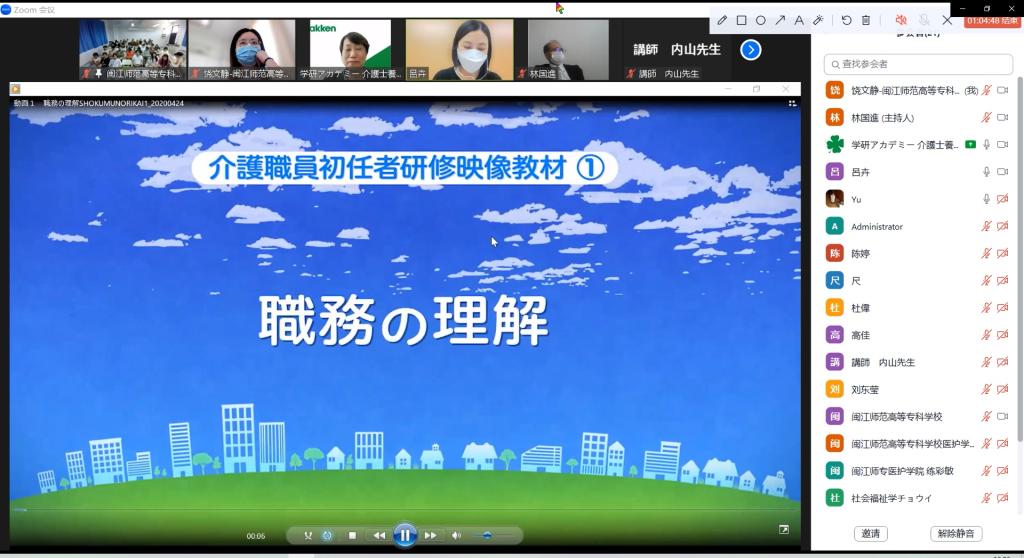Toggle microphone for participant 呂卉
The image size is (1024, 558).
986,172
